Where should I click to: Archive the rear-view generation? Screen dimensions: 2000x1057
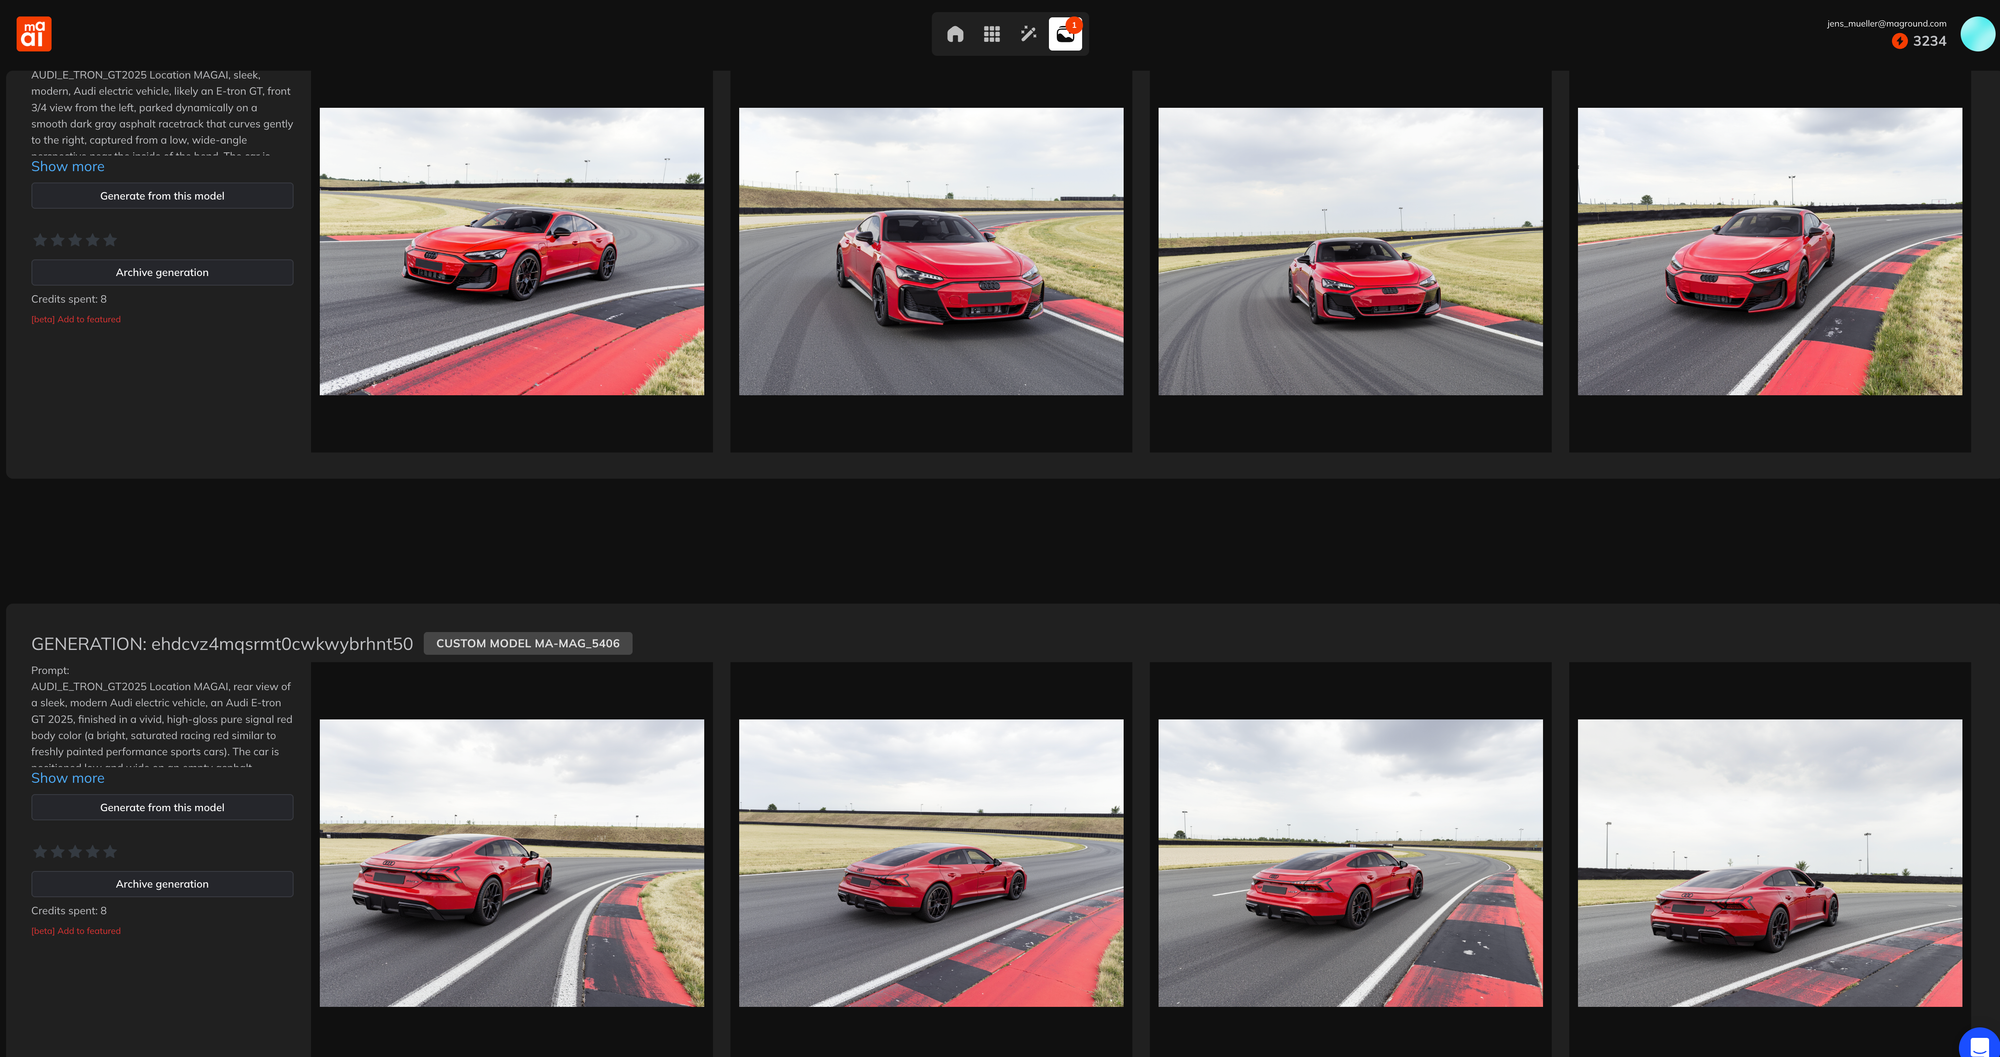coord(162,884)
